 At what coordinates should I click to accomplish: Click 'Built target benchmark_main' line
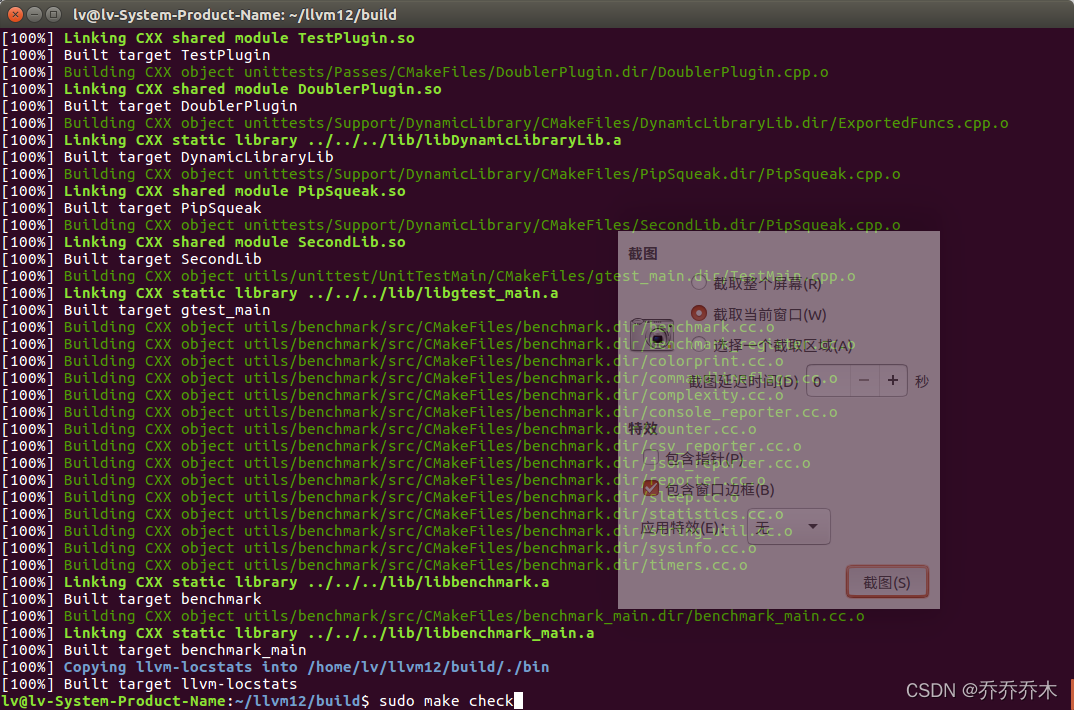coord(153,649)
